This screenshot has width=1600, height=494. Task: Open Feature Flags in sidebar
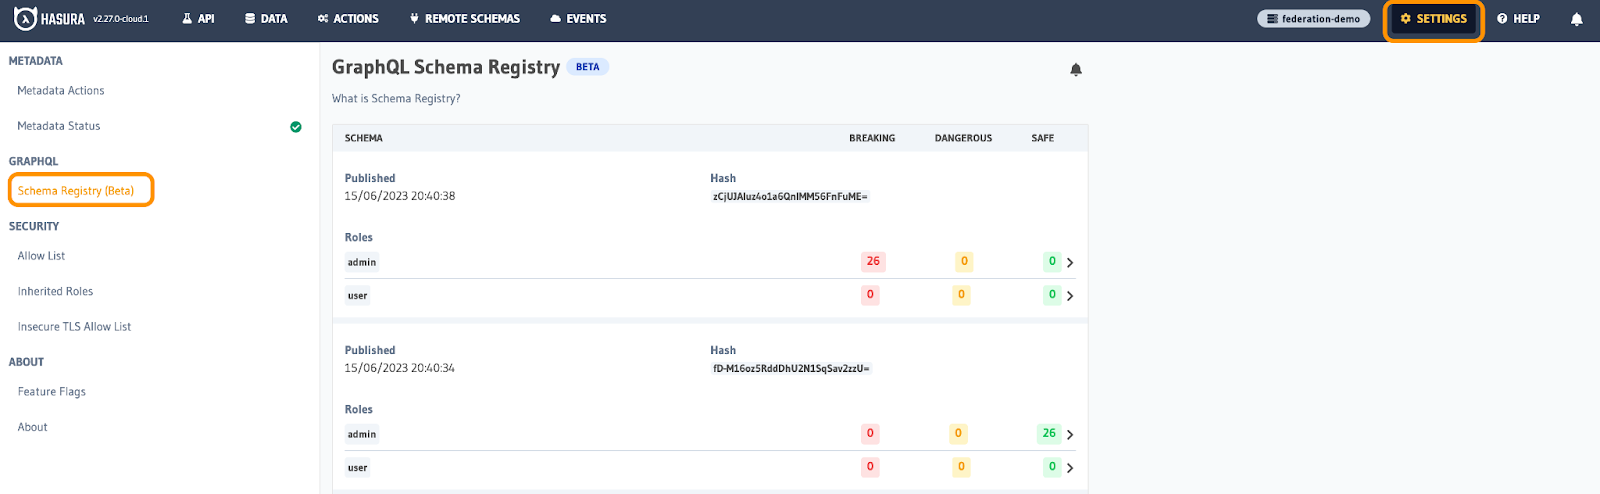(x=52, y=392)
